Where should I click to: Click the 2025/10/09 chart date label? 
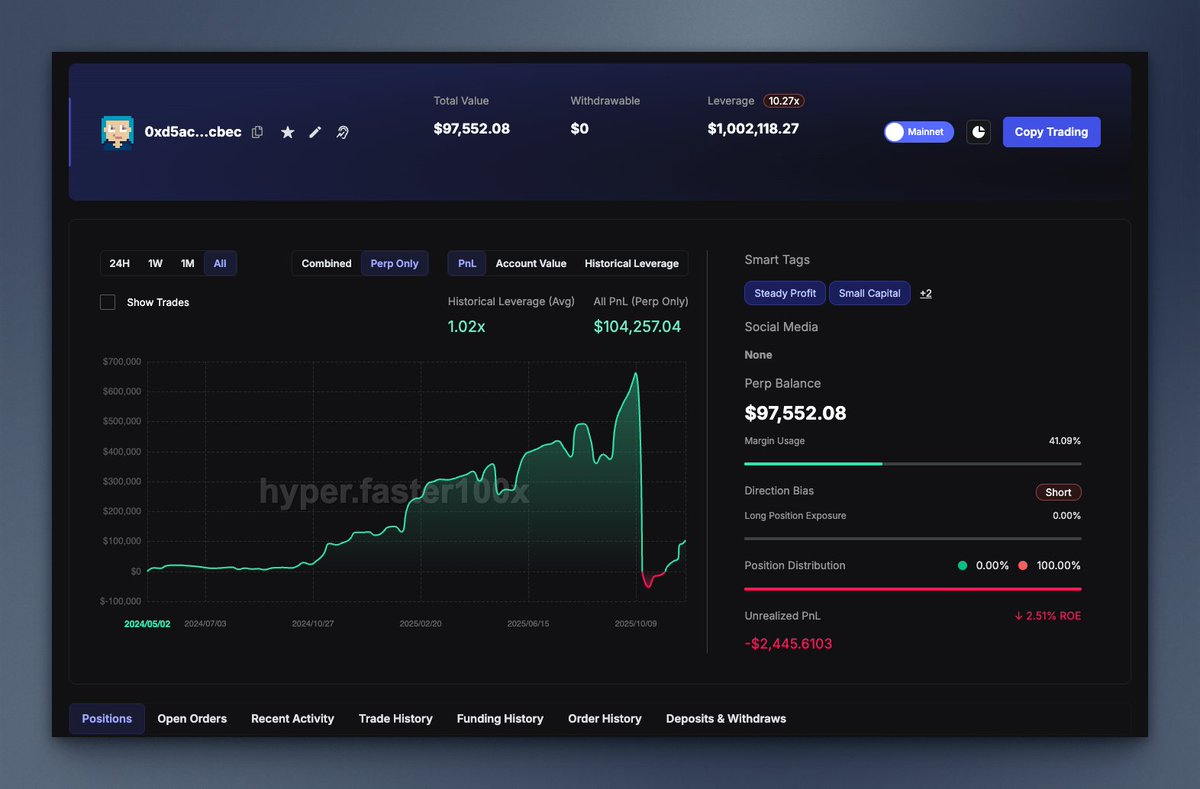tap(638, 624)
